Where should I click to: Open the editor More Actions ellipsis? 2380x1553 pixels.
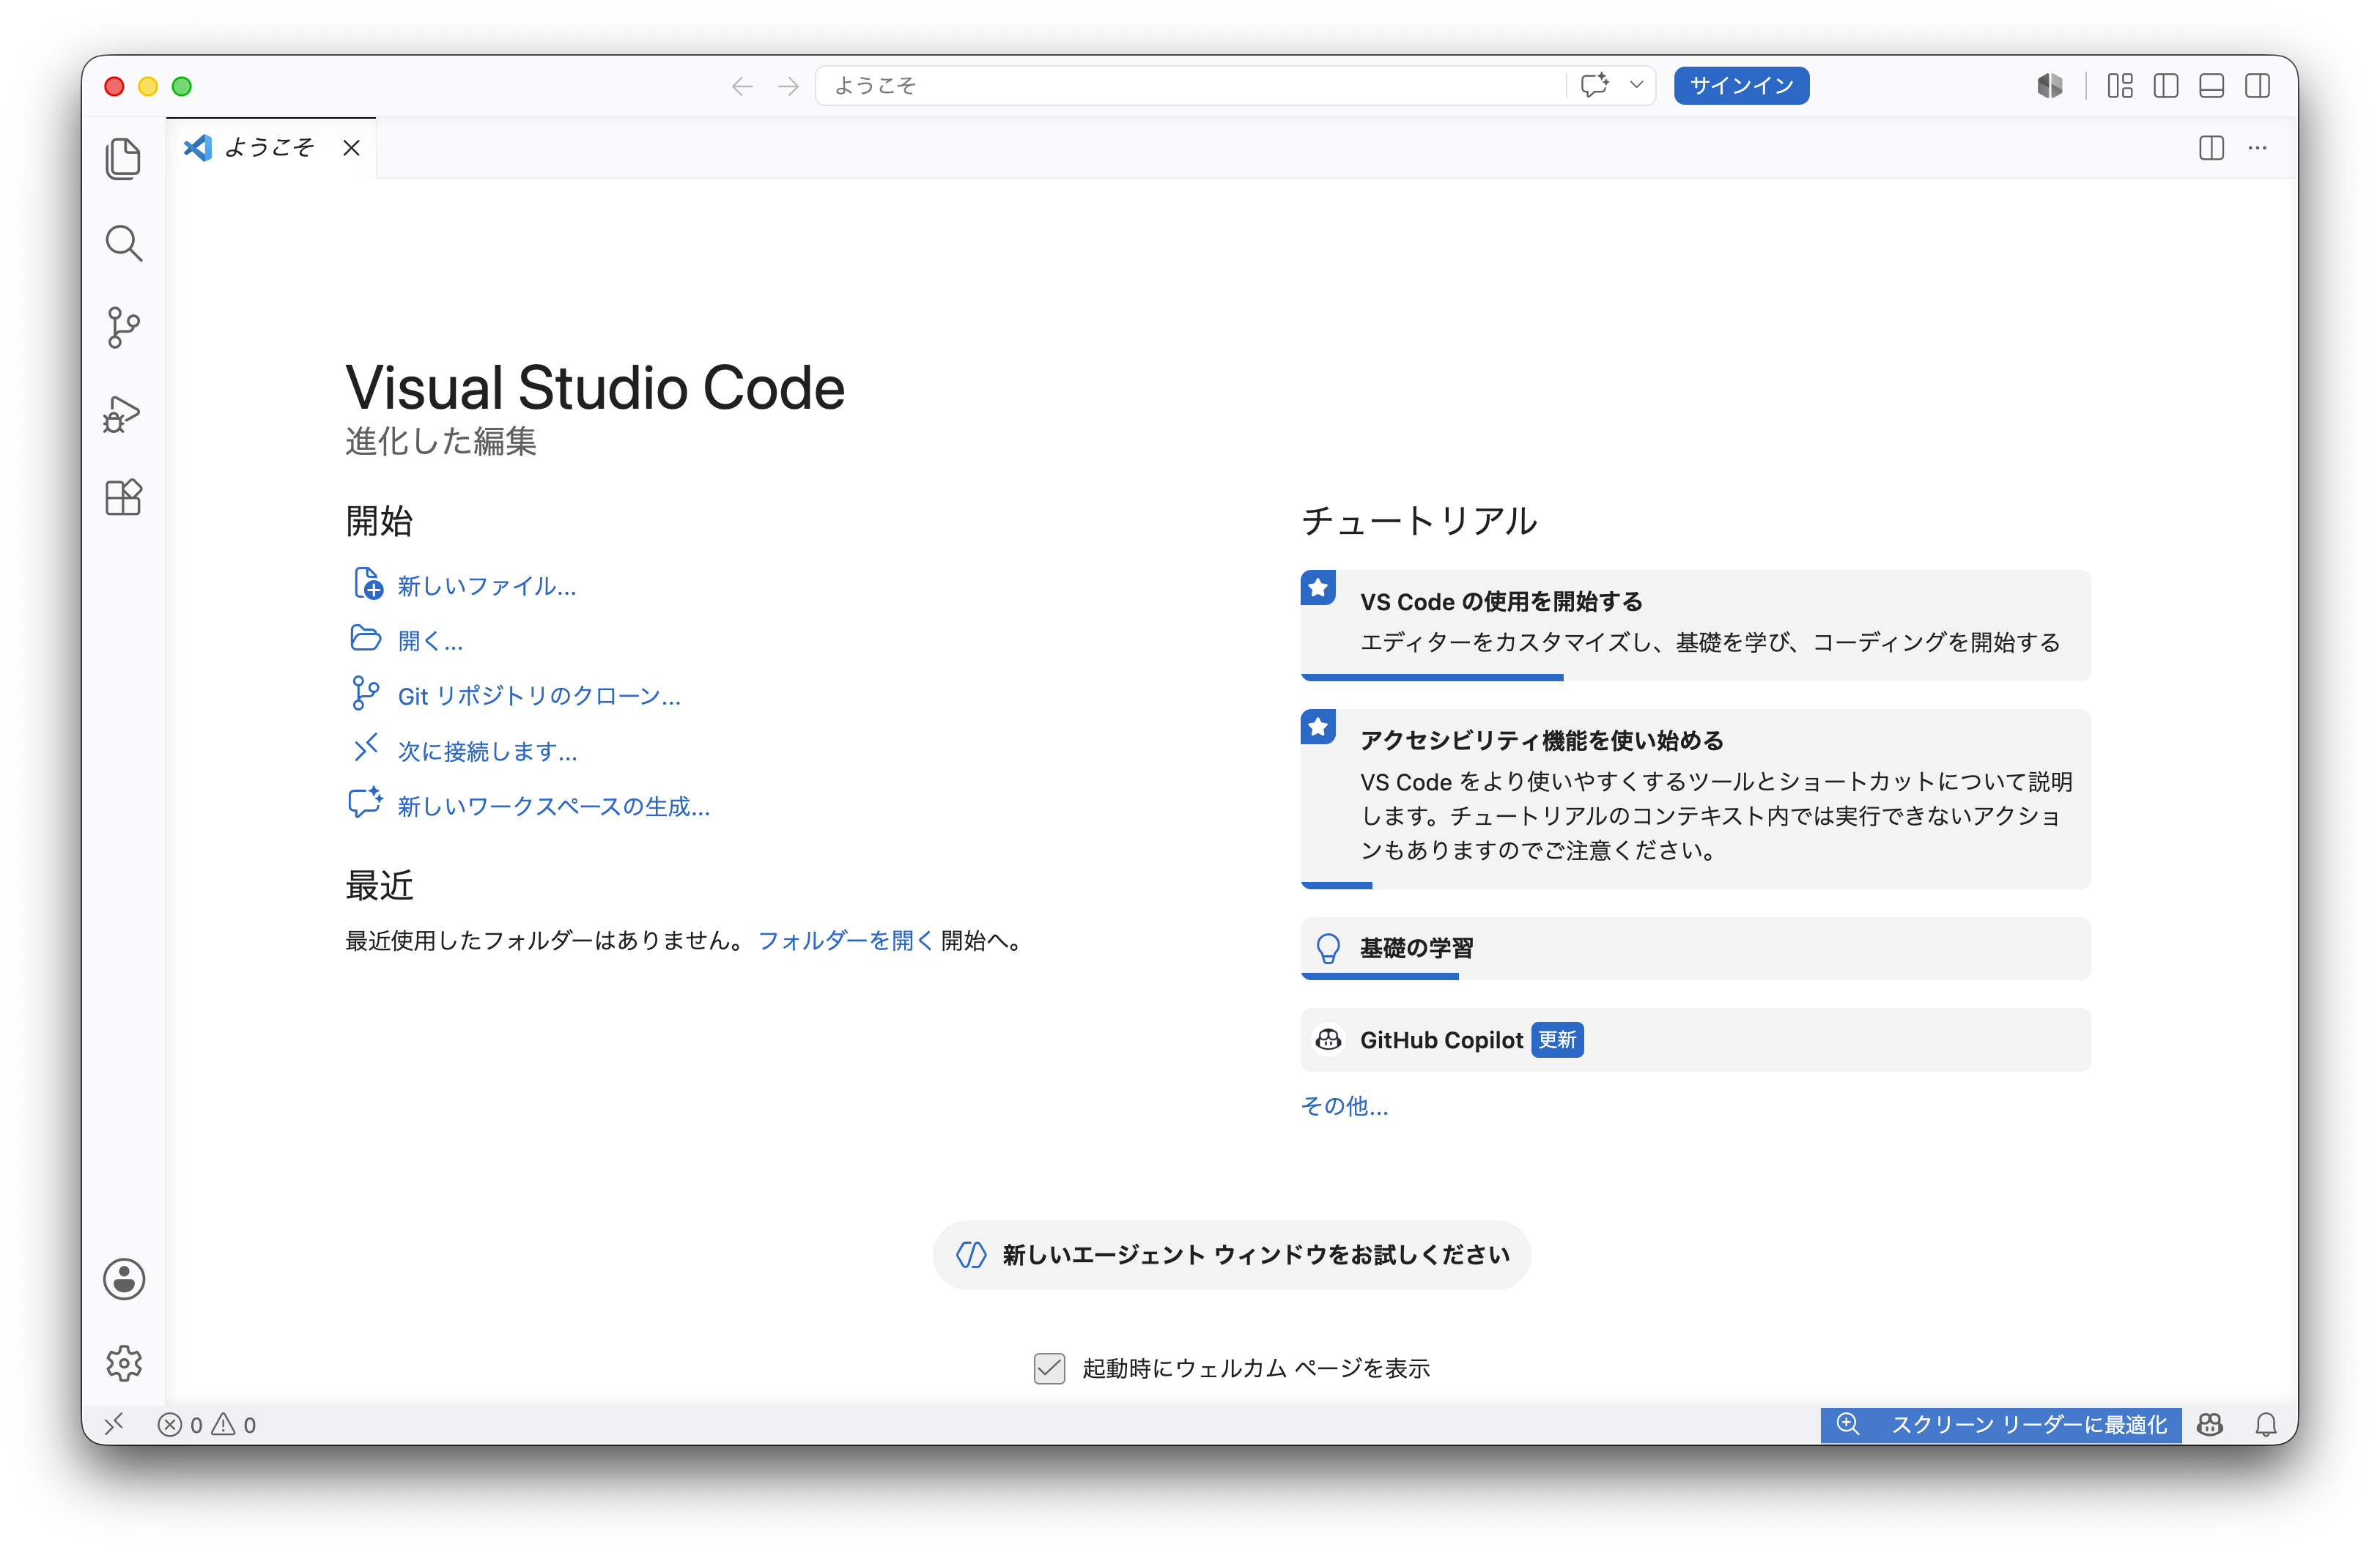pyautogui.click(x=2257, y=148)
